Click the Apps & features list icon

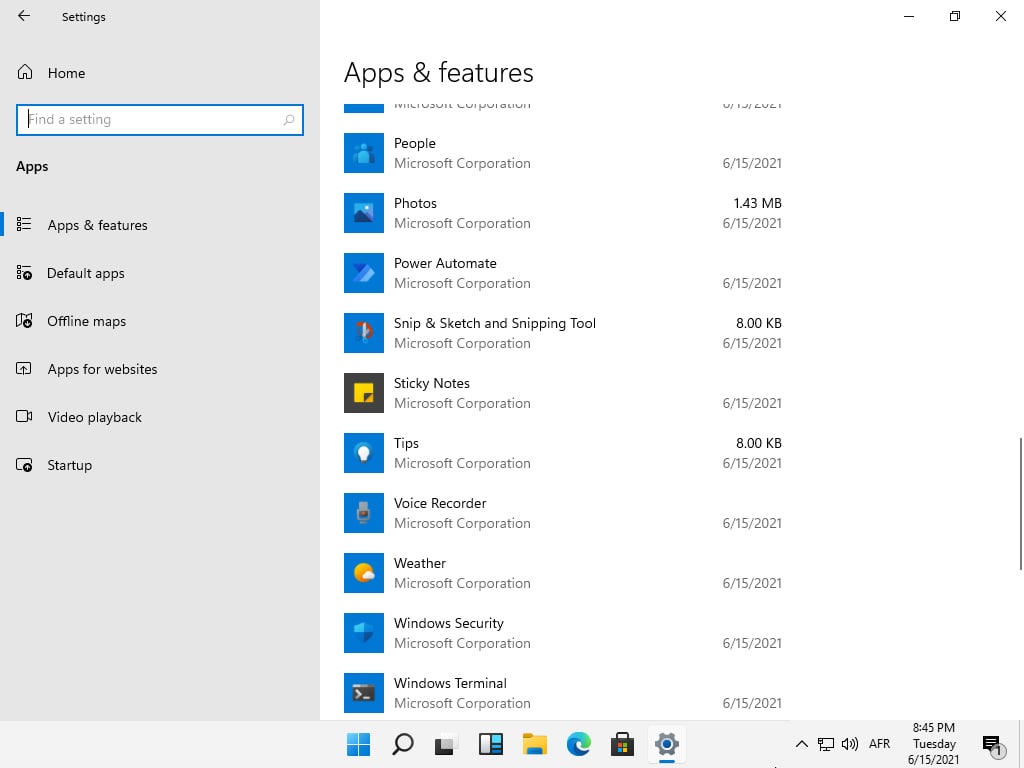coord(24,224)
